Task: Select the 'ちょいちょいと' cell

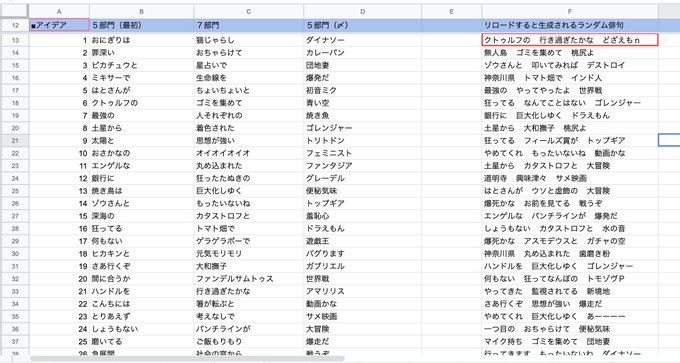Action: pyautogui.click(x=248, y=90)
